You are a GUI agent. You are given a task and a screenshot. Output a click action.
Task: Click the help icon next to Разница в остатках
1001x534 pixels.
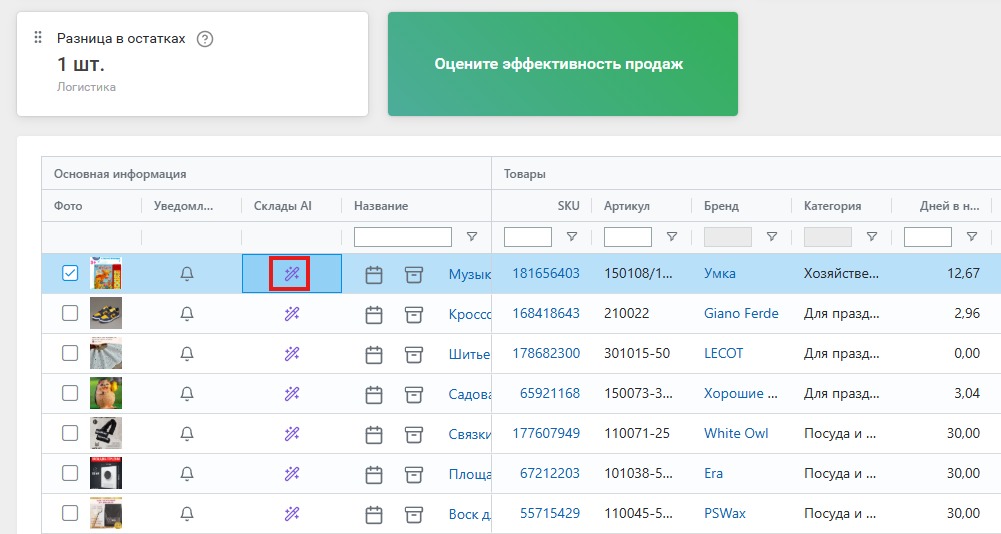(205, 39)
